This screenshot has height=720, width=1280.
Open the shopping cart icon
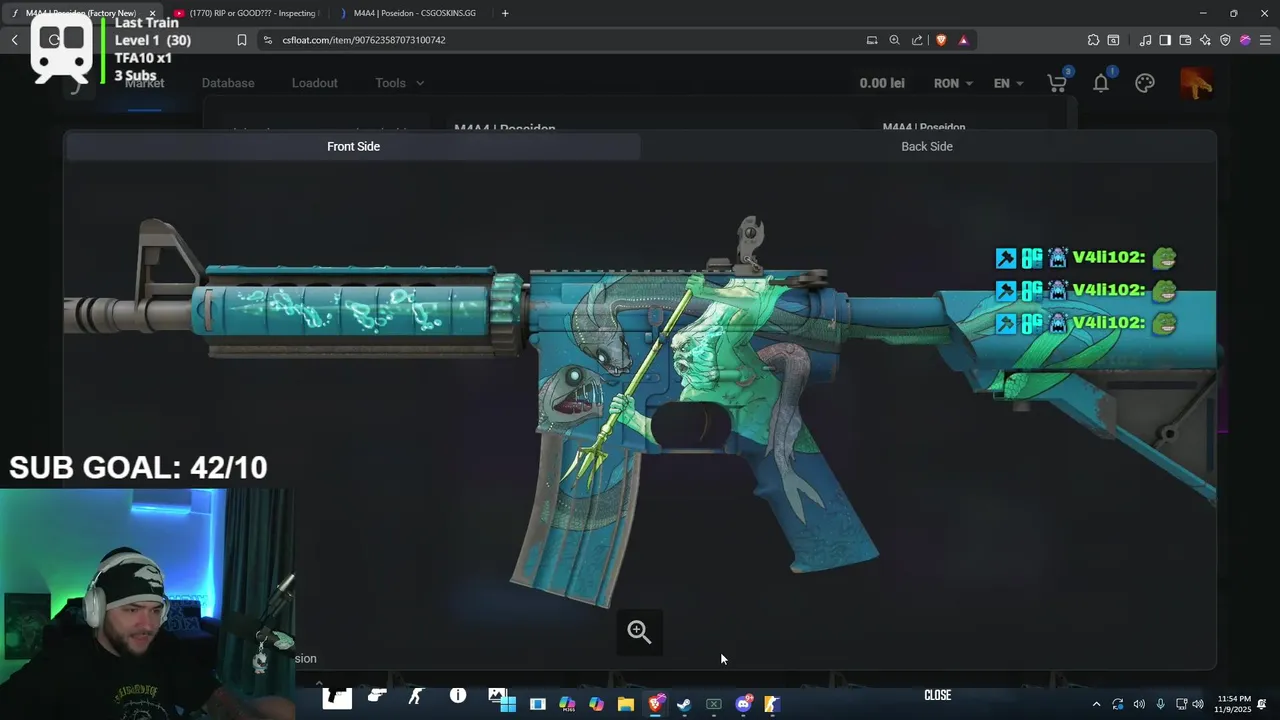point(1057,83)
